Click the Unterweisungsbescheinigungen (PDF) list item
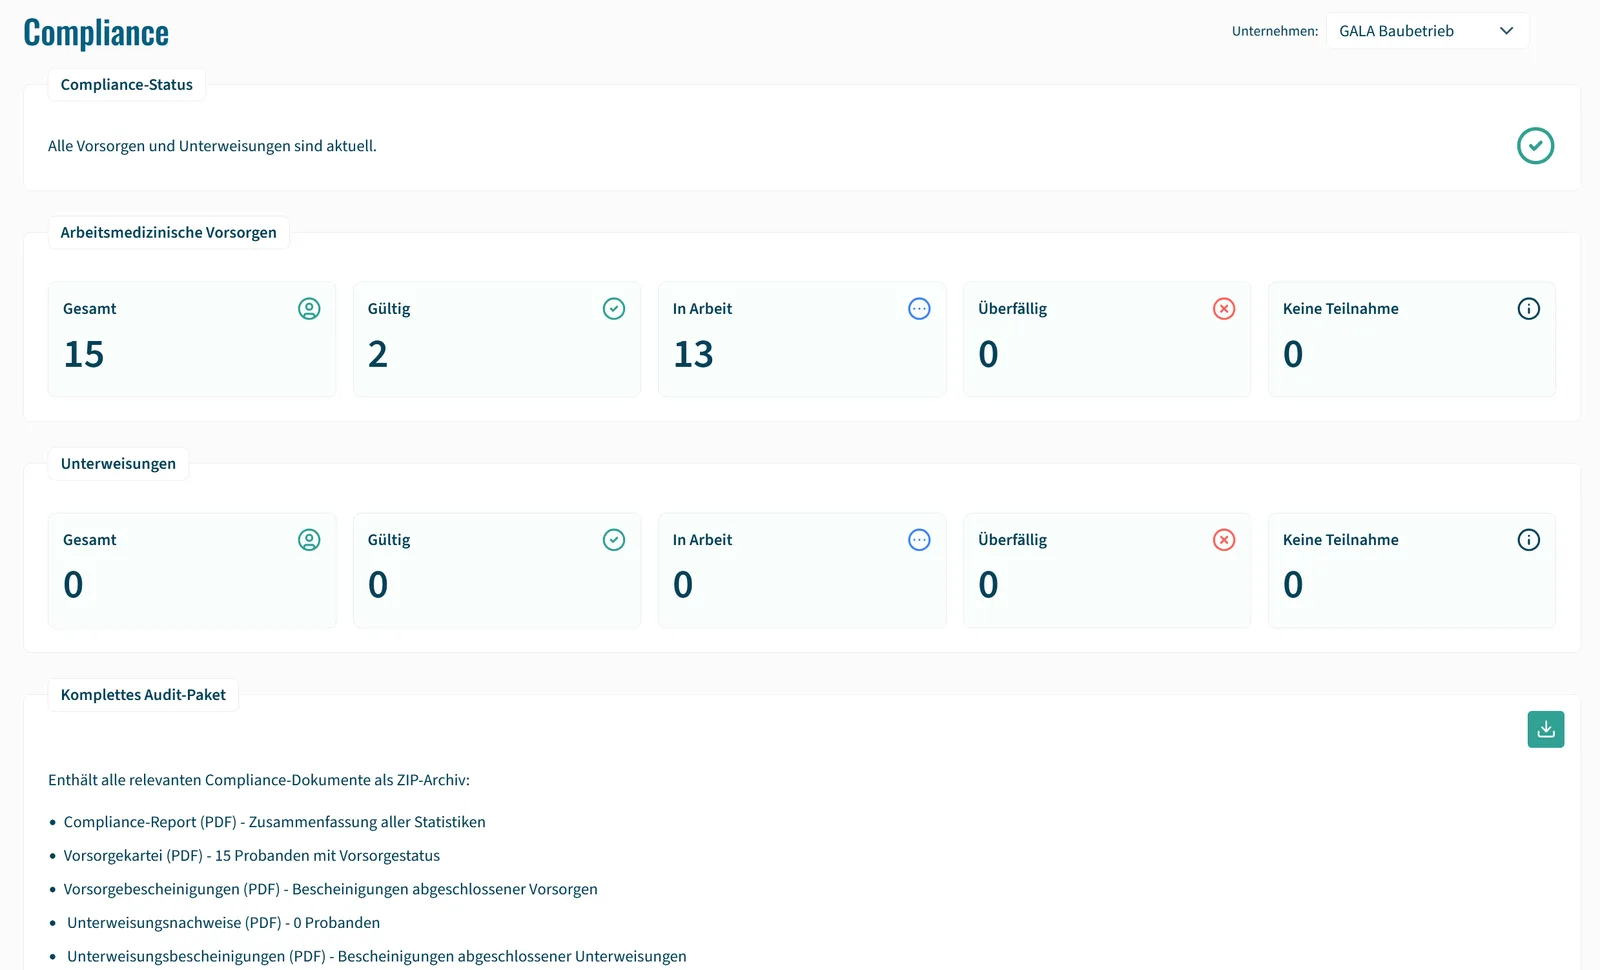Image resolution: width=1600 pixels, height=970 pixels. coord(377,957)
